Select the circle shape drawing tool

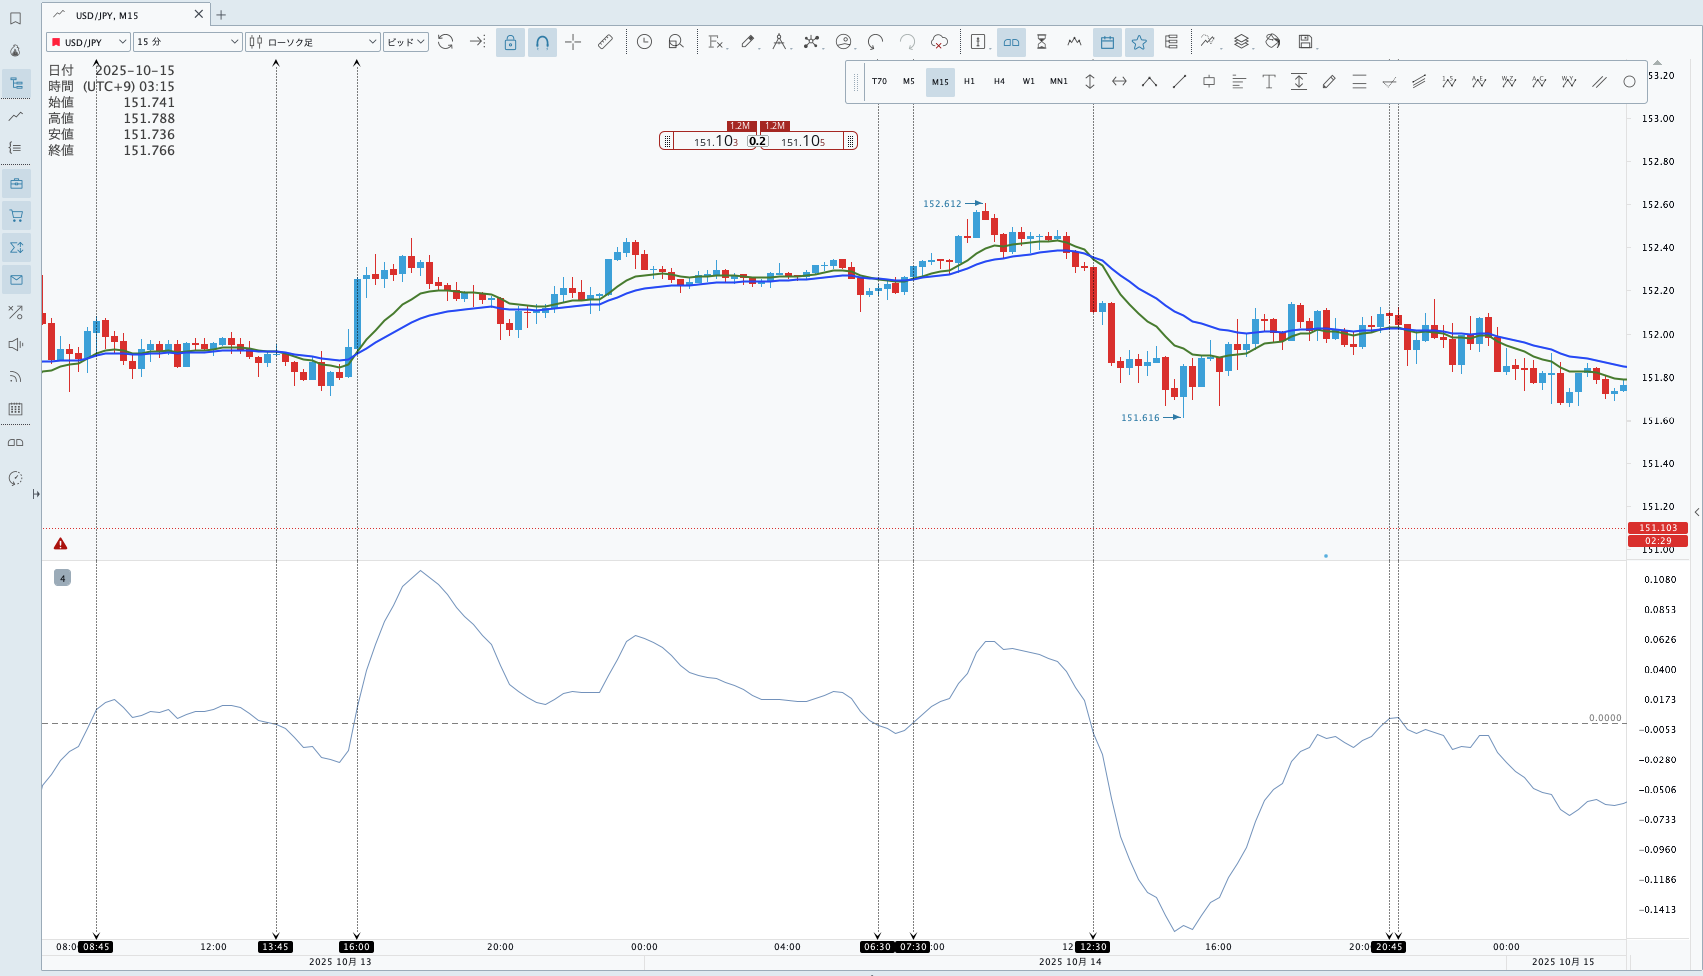click(1629, 82)
